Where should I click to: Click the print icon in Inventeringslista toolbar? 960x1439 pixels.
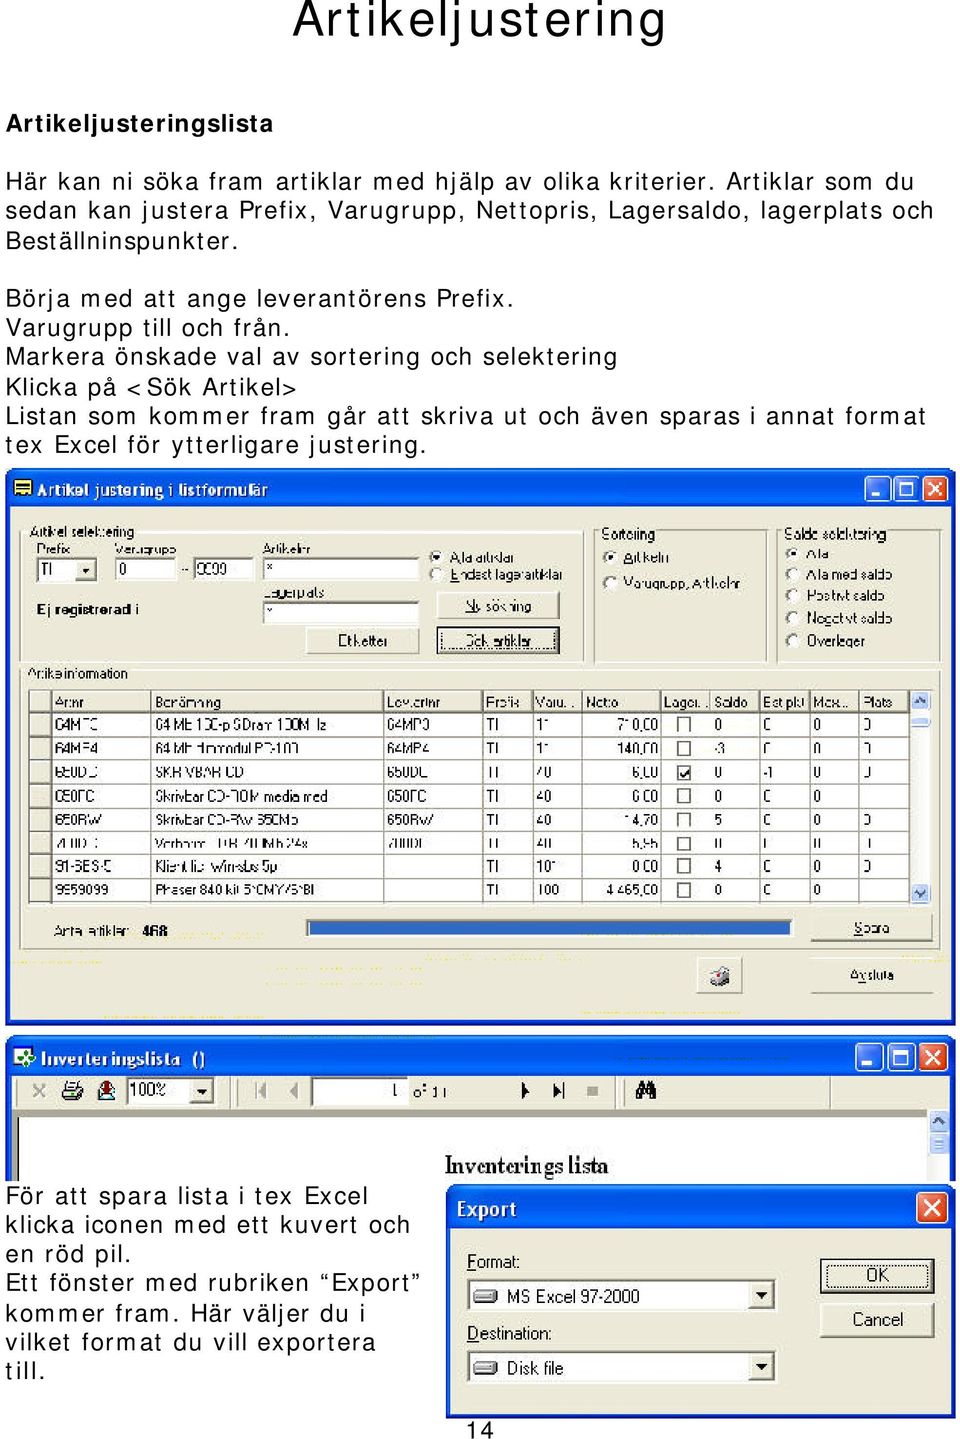72,1091
